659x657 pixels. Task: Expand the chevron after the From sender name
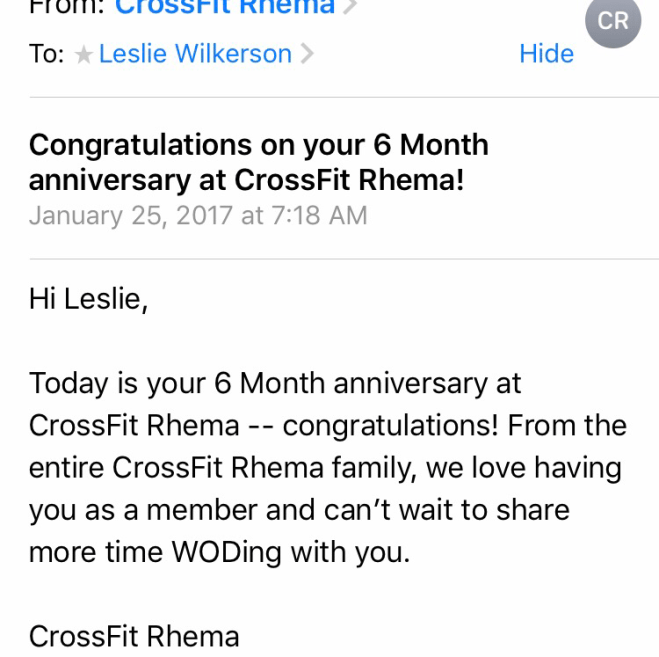351,8
